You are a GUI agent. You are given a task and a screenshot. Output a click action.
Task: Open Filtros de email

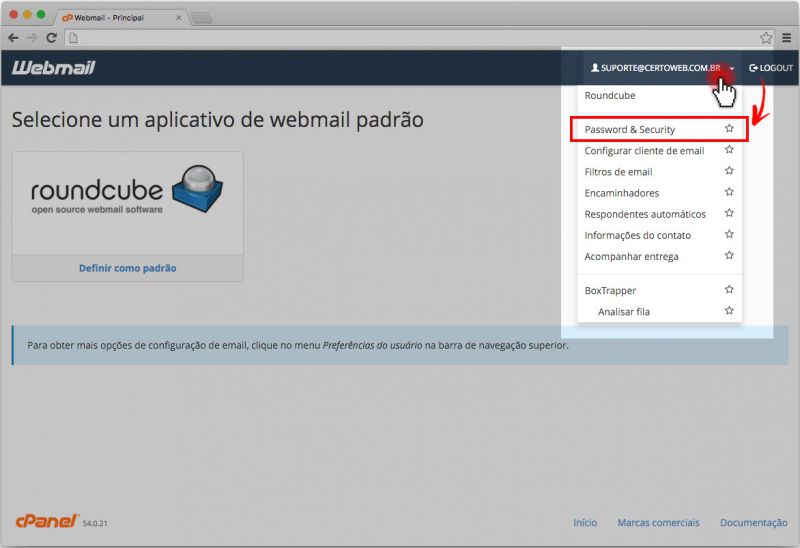618,172
